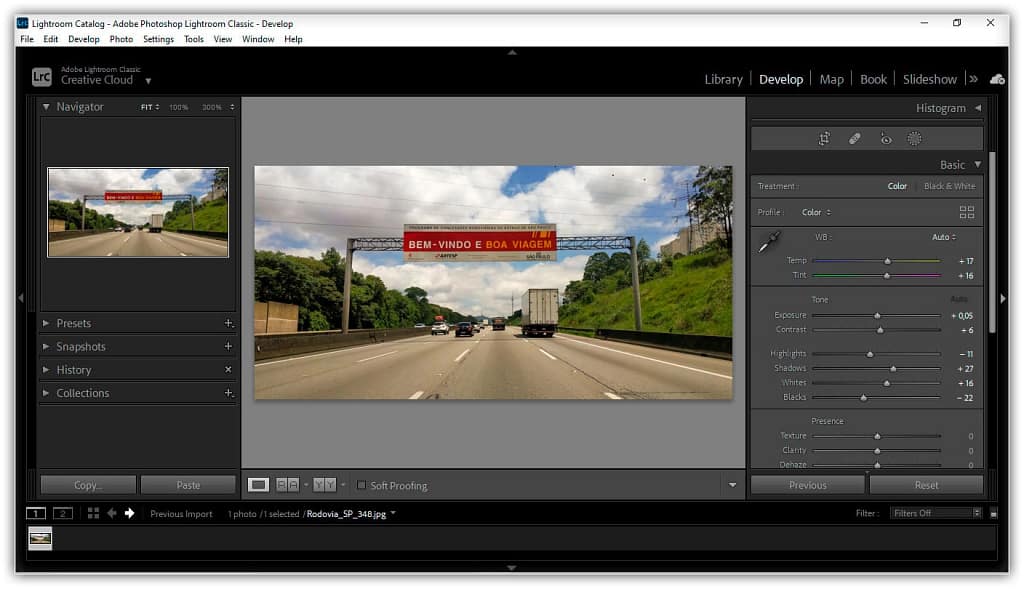This screenshot has width=1024, height=589.
Task: Open the Profile Color dropdown
Action: tap(816, 212)
